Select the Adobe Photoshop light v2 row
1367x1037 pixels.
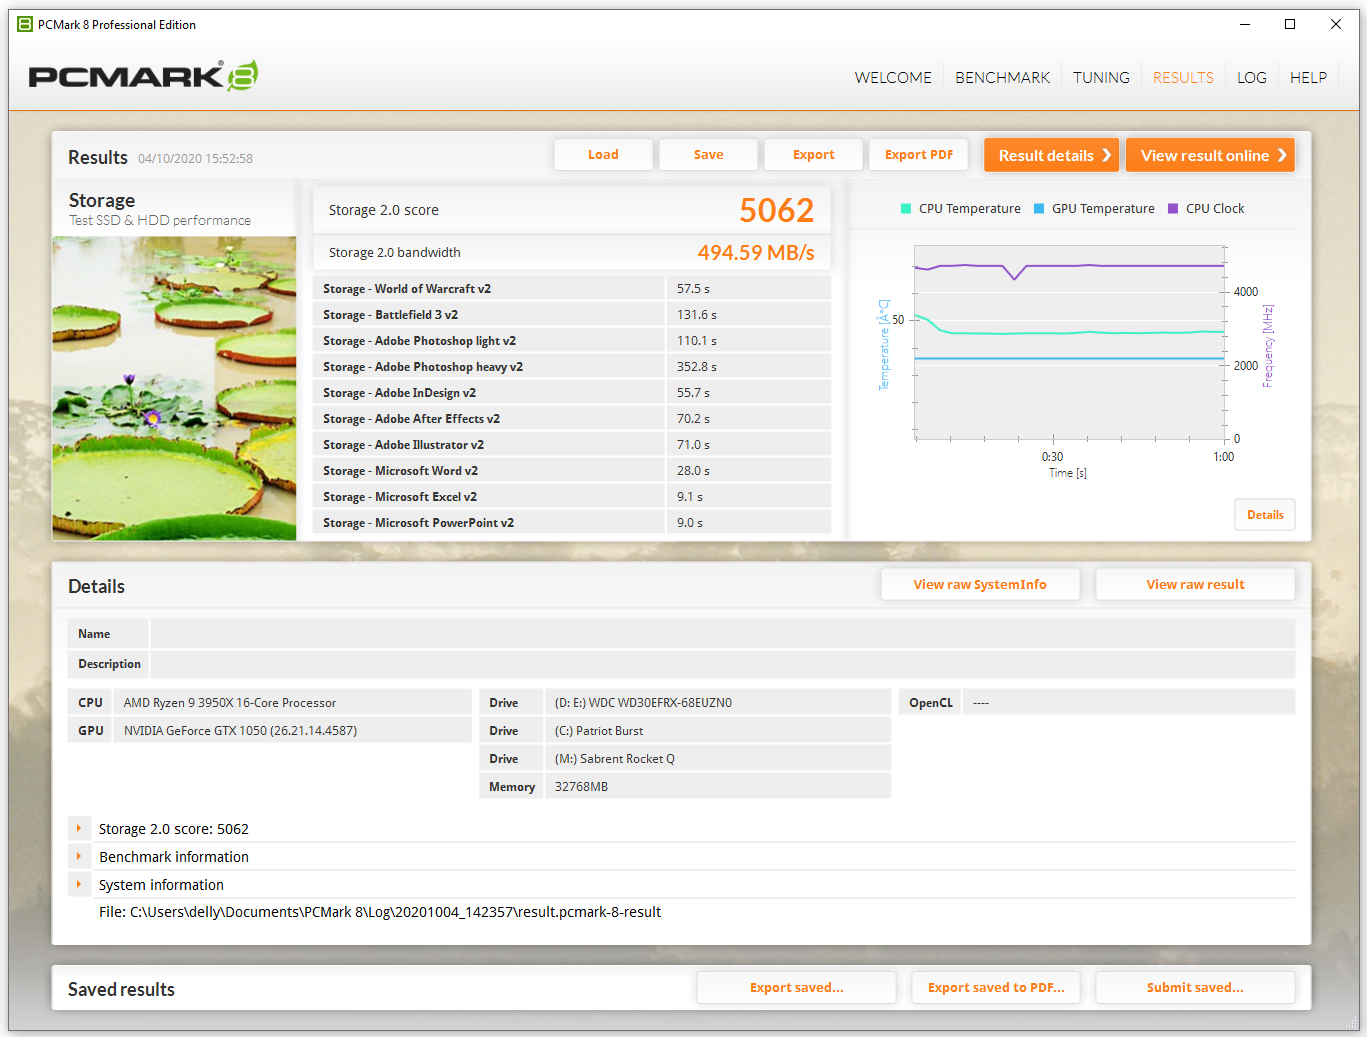572,340
